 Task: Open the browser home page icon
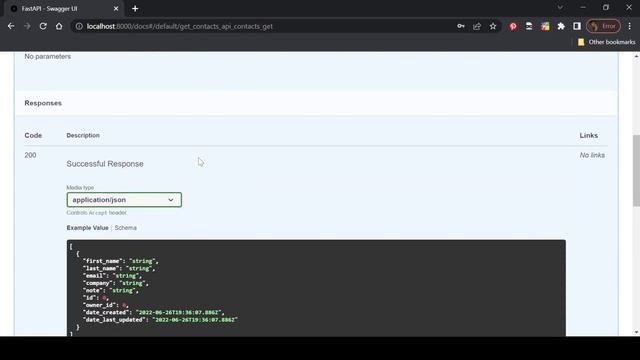click(59, 26)
